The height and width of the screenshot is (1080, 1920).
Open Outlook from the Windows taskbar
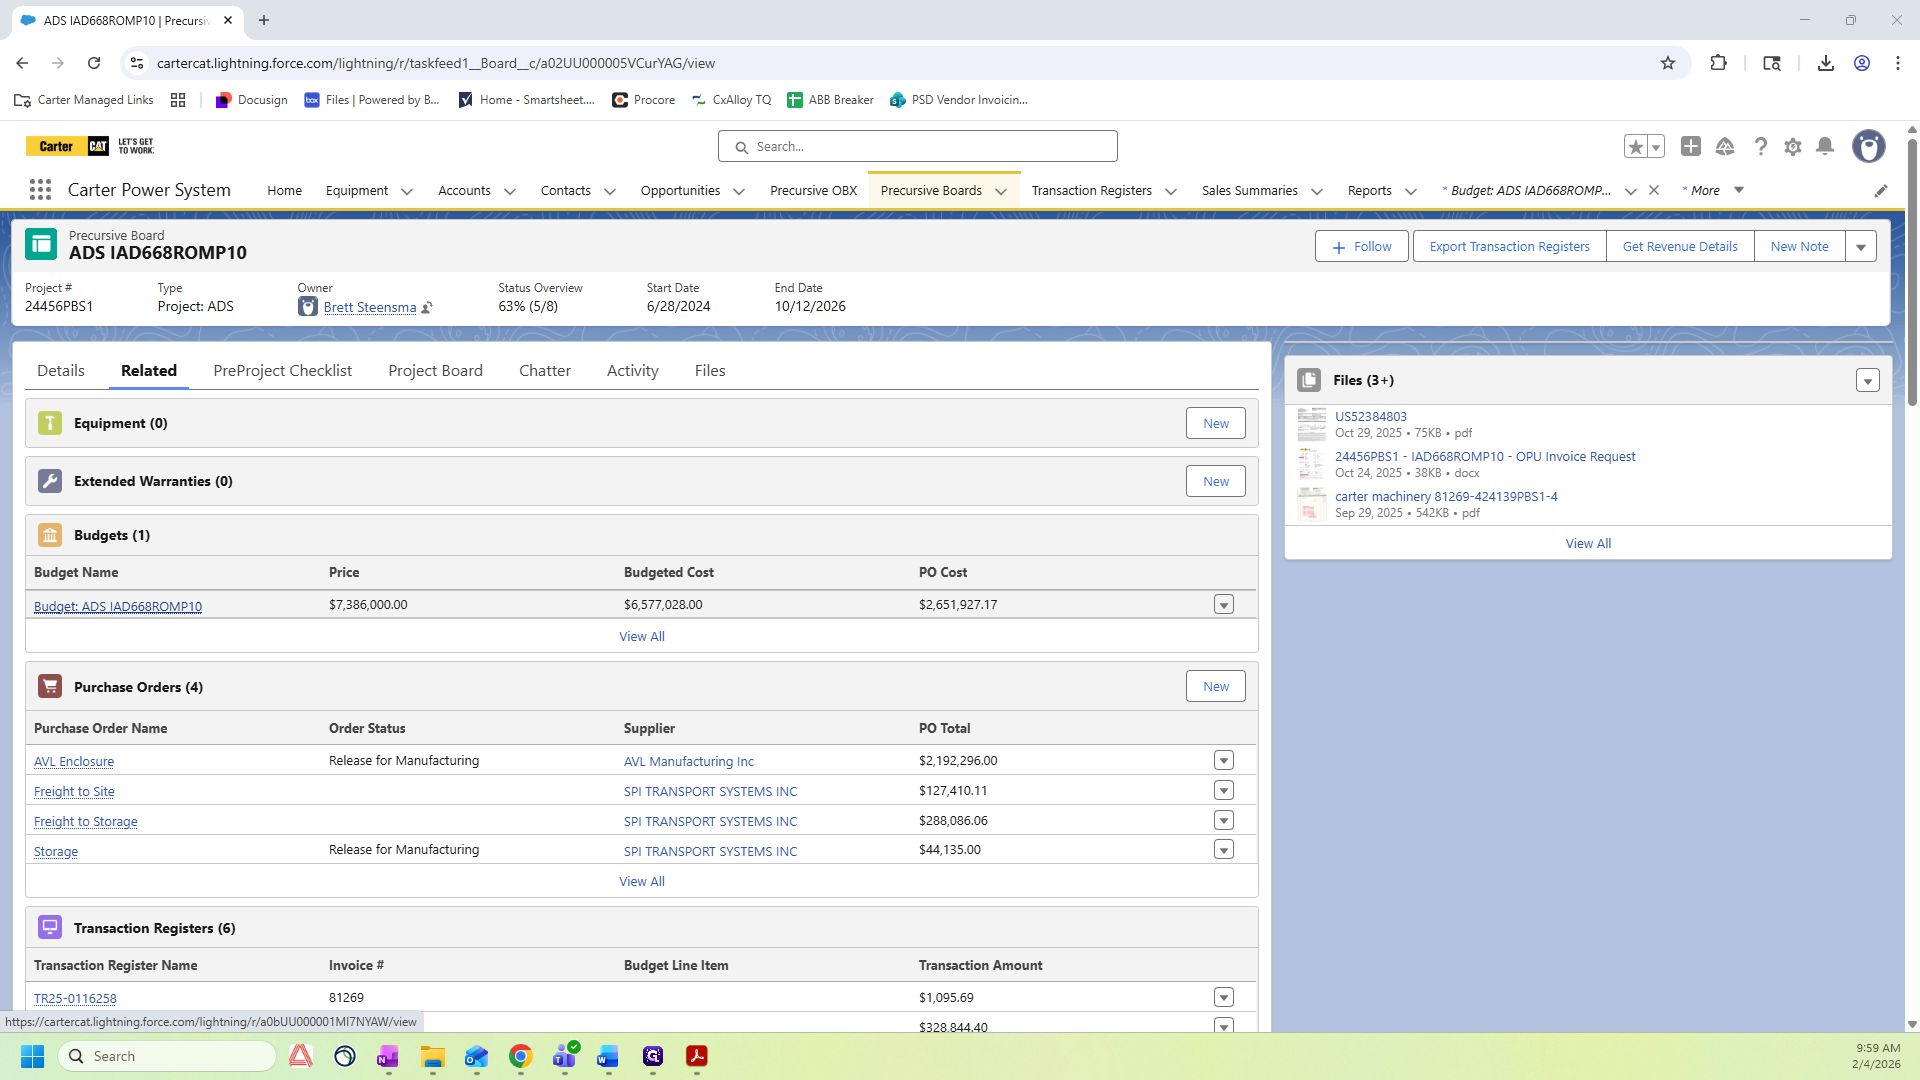coord(476,1057)
